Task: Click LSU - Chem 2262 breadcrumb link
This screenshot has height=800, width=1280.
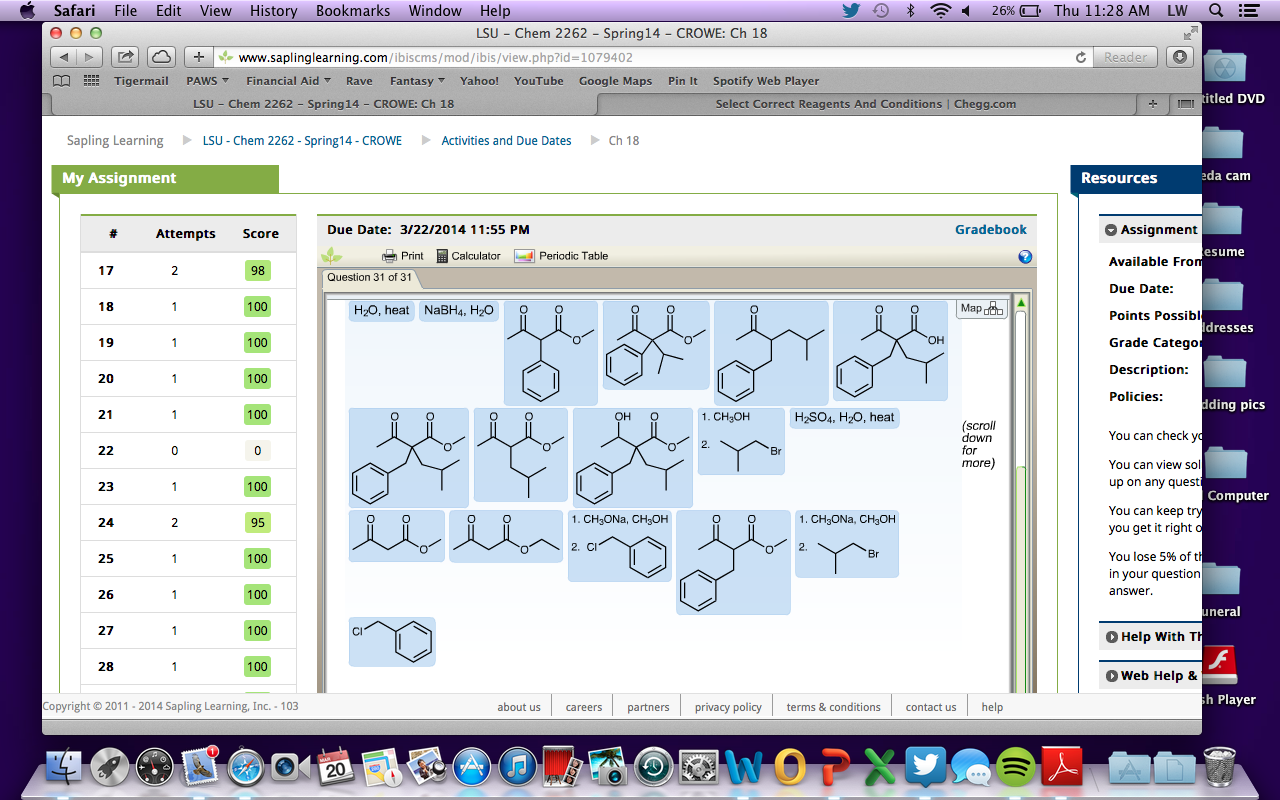Action: pos(302,141)
